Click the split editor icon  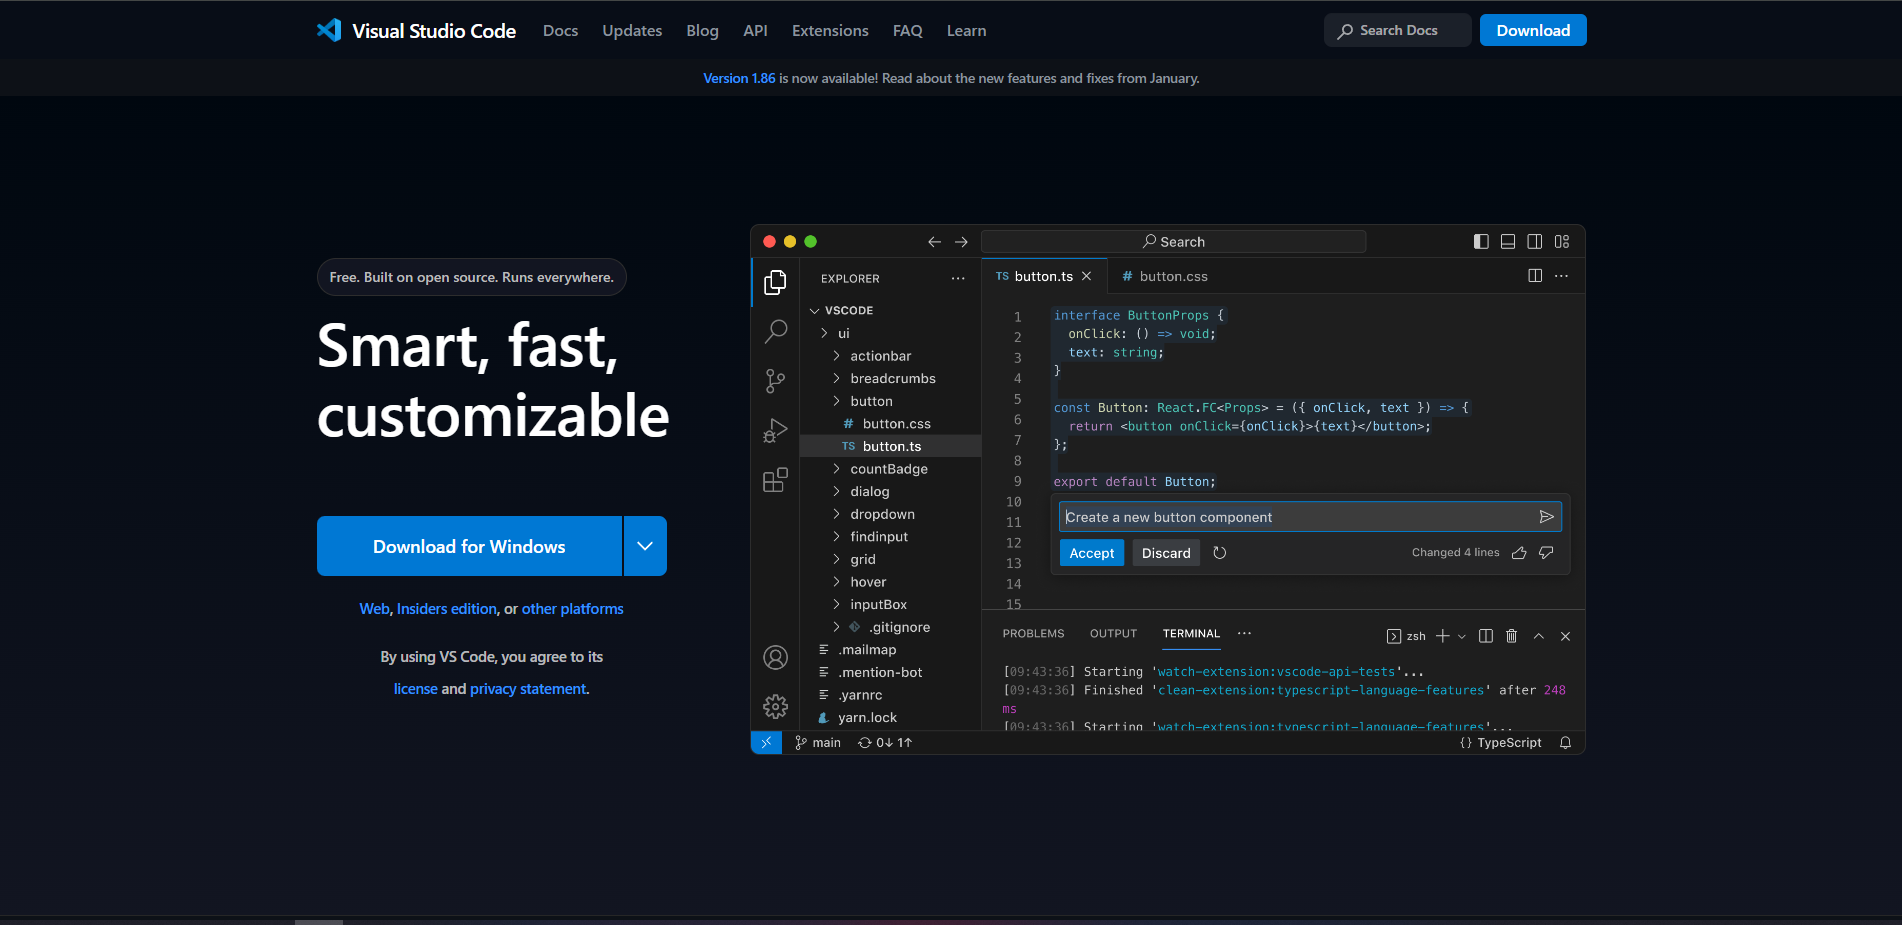point(1535,276)
